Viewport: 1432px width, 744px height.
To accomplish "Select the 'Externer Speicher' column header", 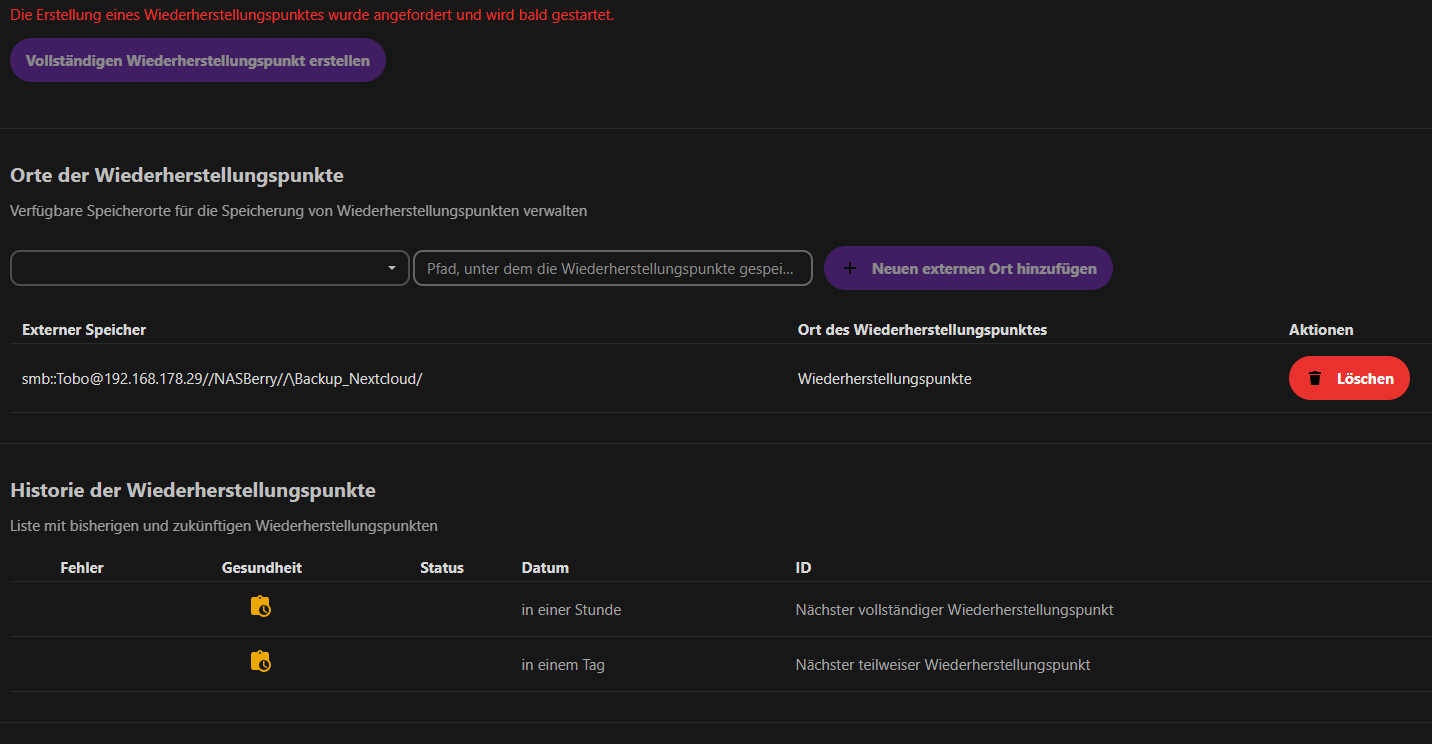I will pyautogui.click(x=84, y=330).
